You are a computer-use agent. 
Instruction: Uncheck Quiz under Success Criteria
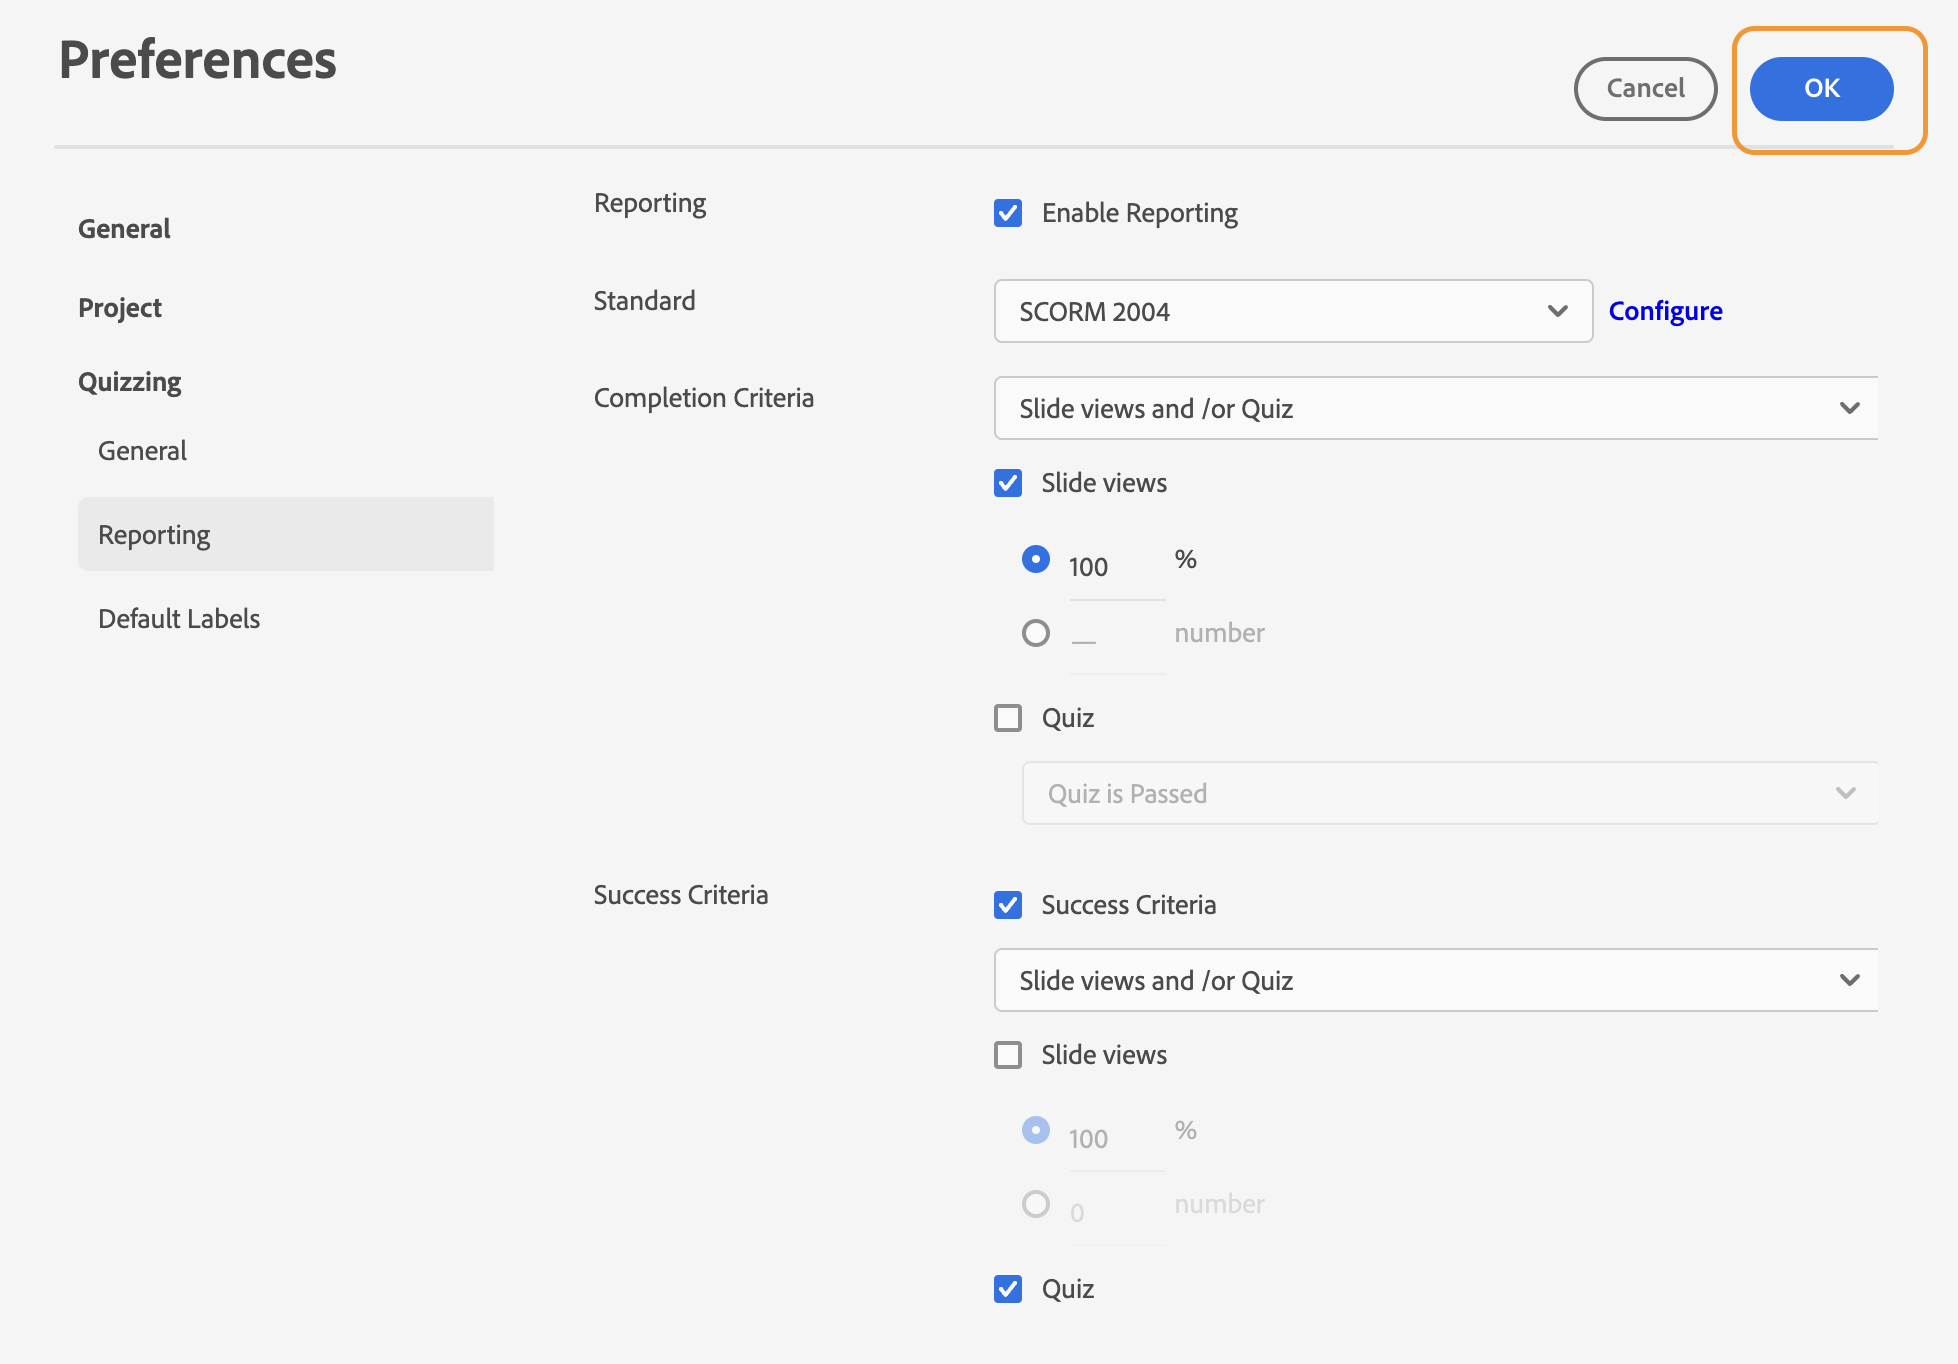click(1008, 1289)
